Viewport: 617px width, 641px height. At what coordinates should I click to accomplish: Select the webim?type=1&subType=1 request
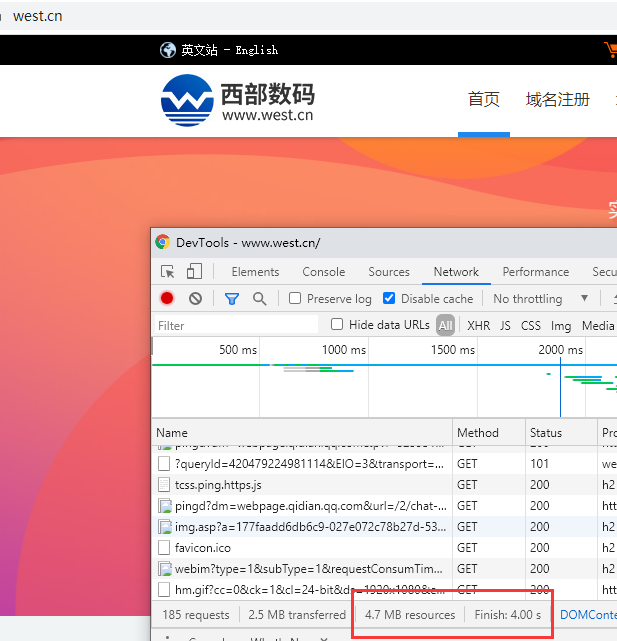[384, 569]
